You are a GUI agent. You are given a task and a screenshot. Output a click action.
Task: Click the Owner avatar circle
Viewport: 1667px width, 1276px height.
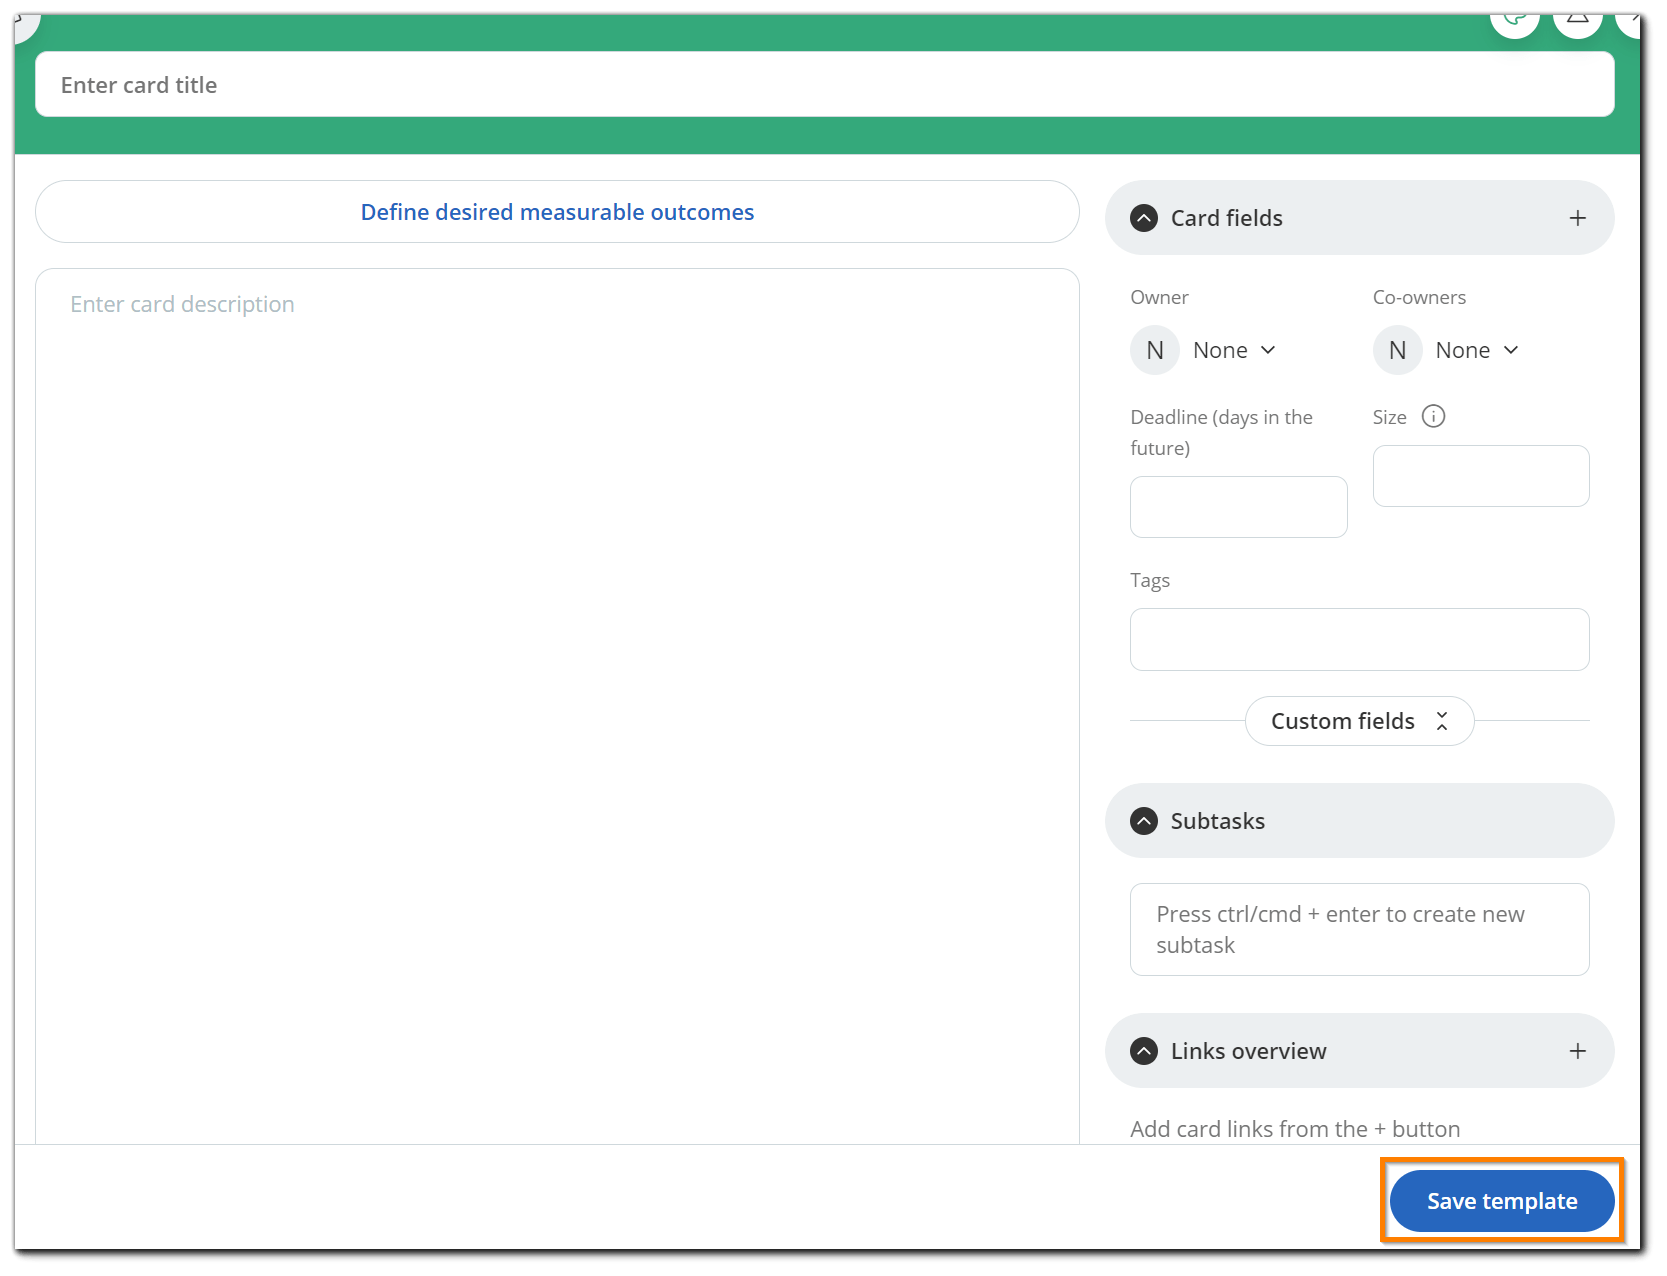pyautogui.click(x=1154, y=349)
